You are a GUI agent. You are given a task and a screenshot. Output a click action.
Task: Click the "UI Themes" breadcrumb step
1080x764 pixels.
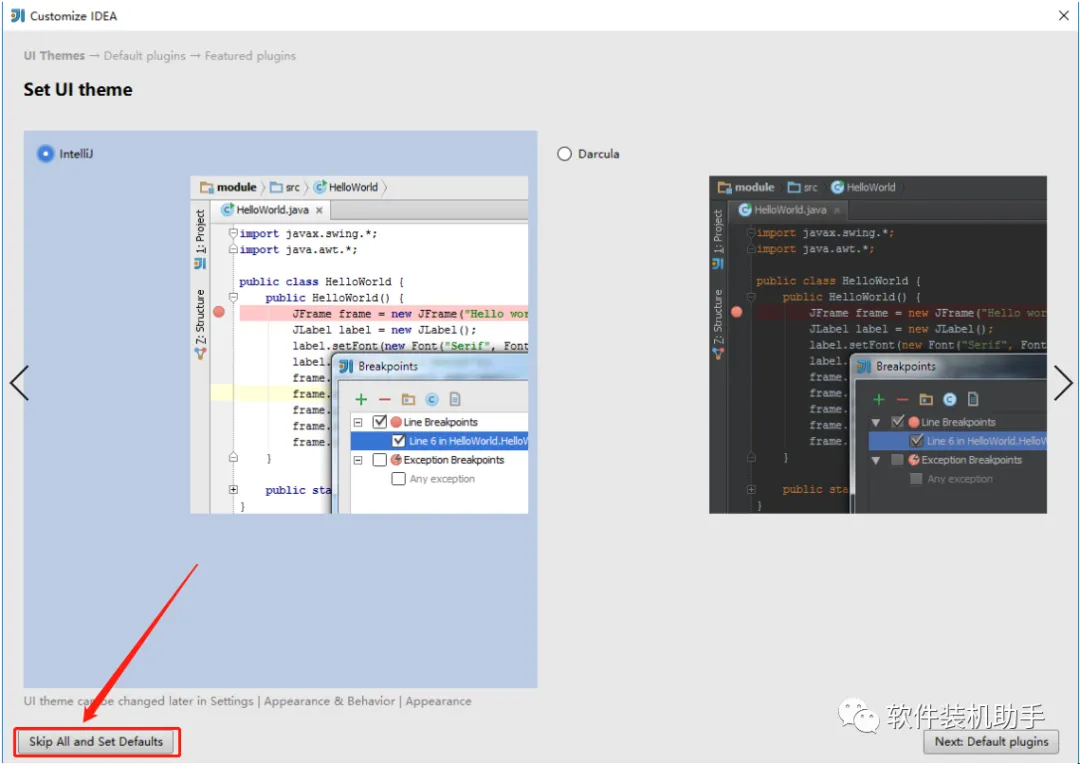point(54,56)
